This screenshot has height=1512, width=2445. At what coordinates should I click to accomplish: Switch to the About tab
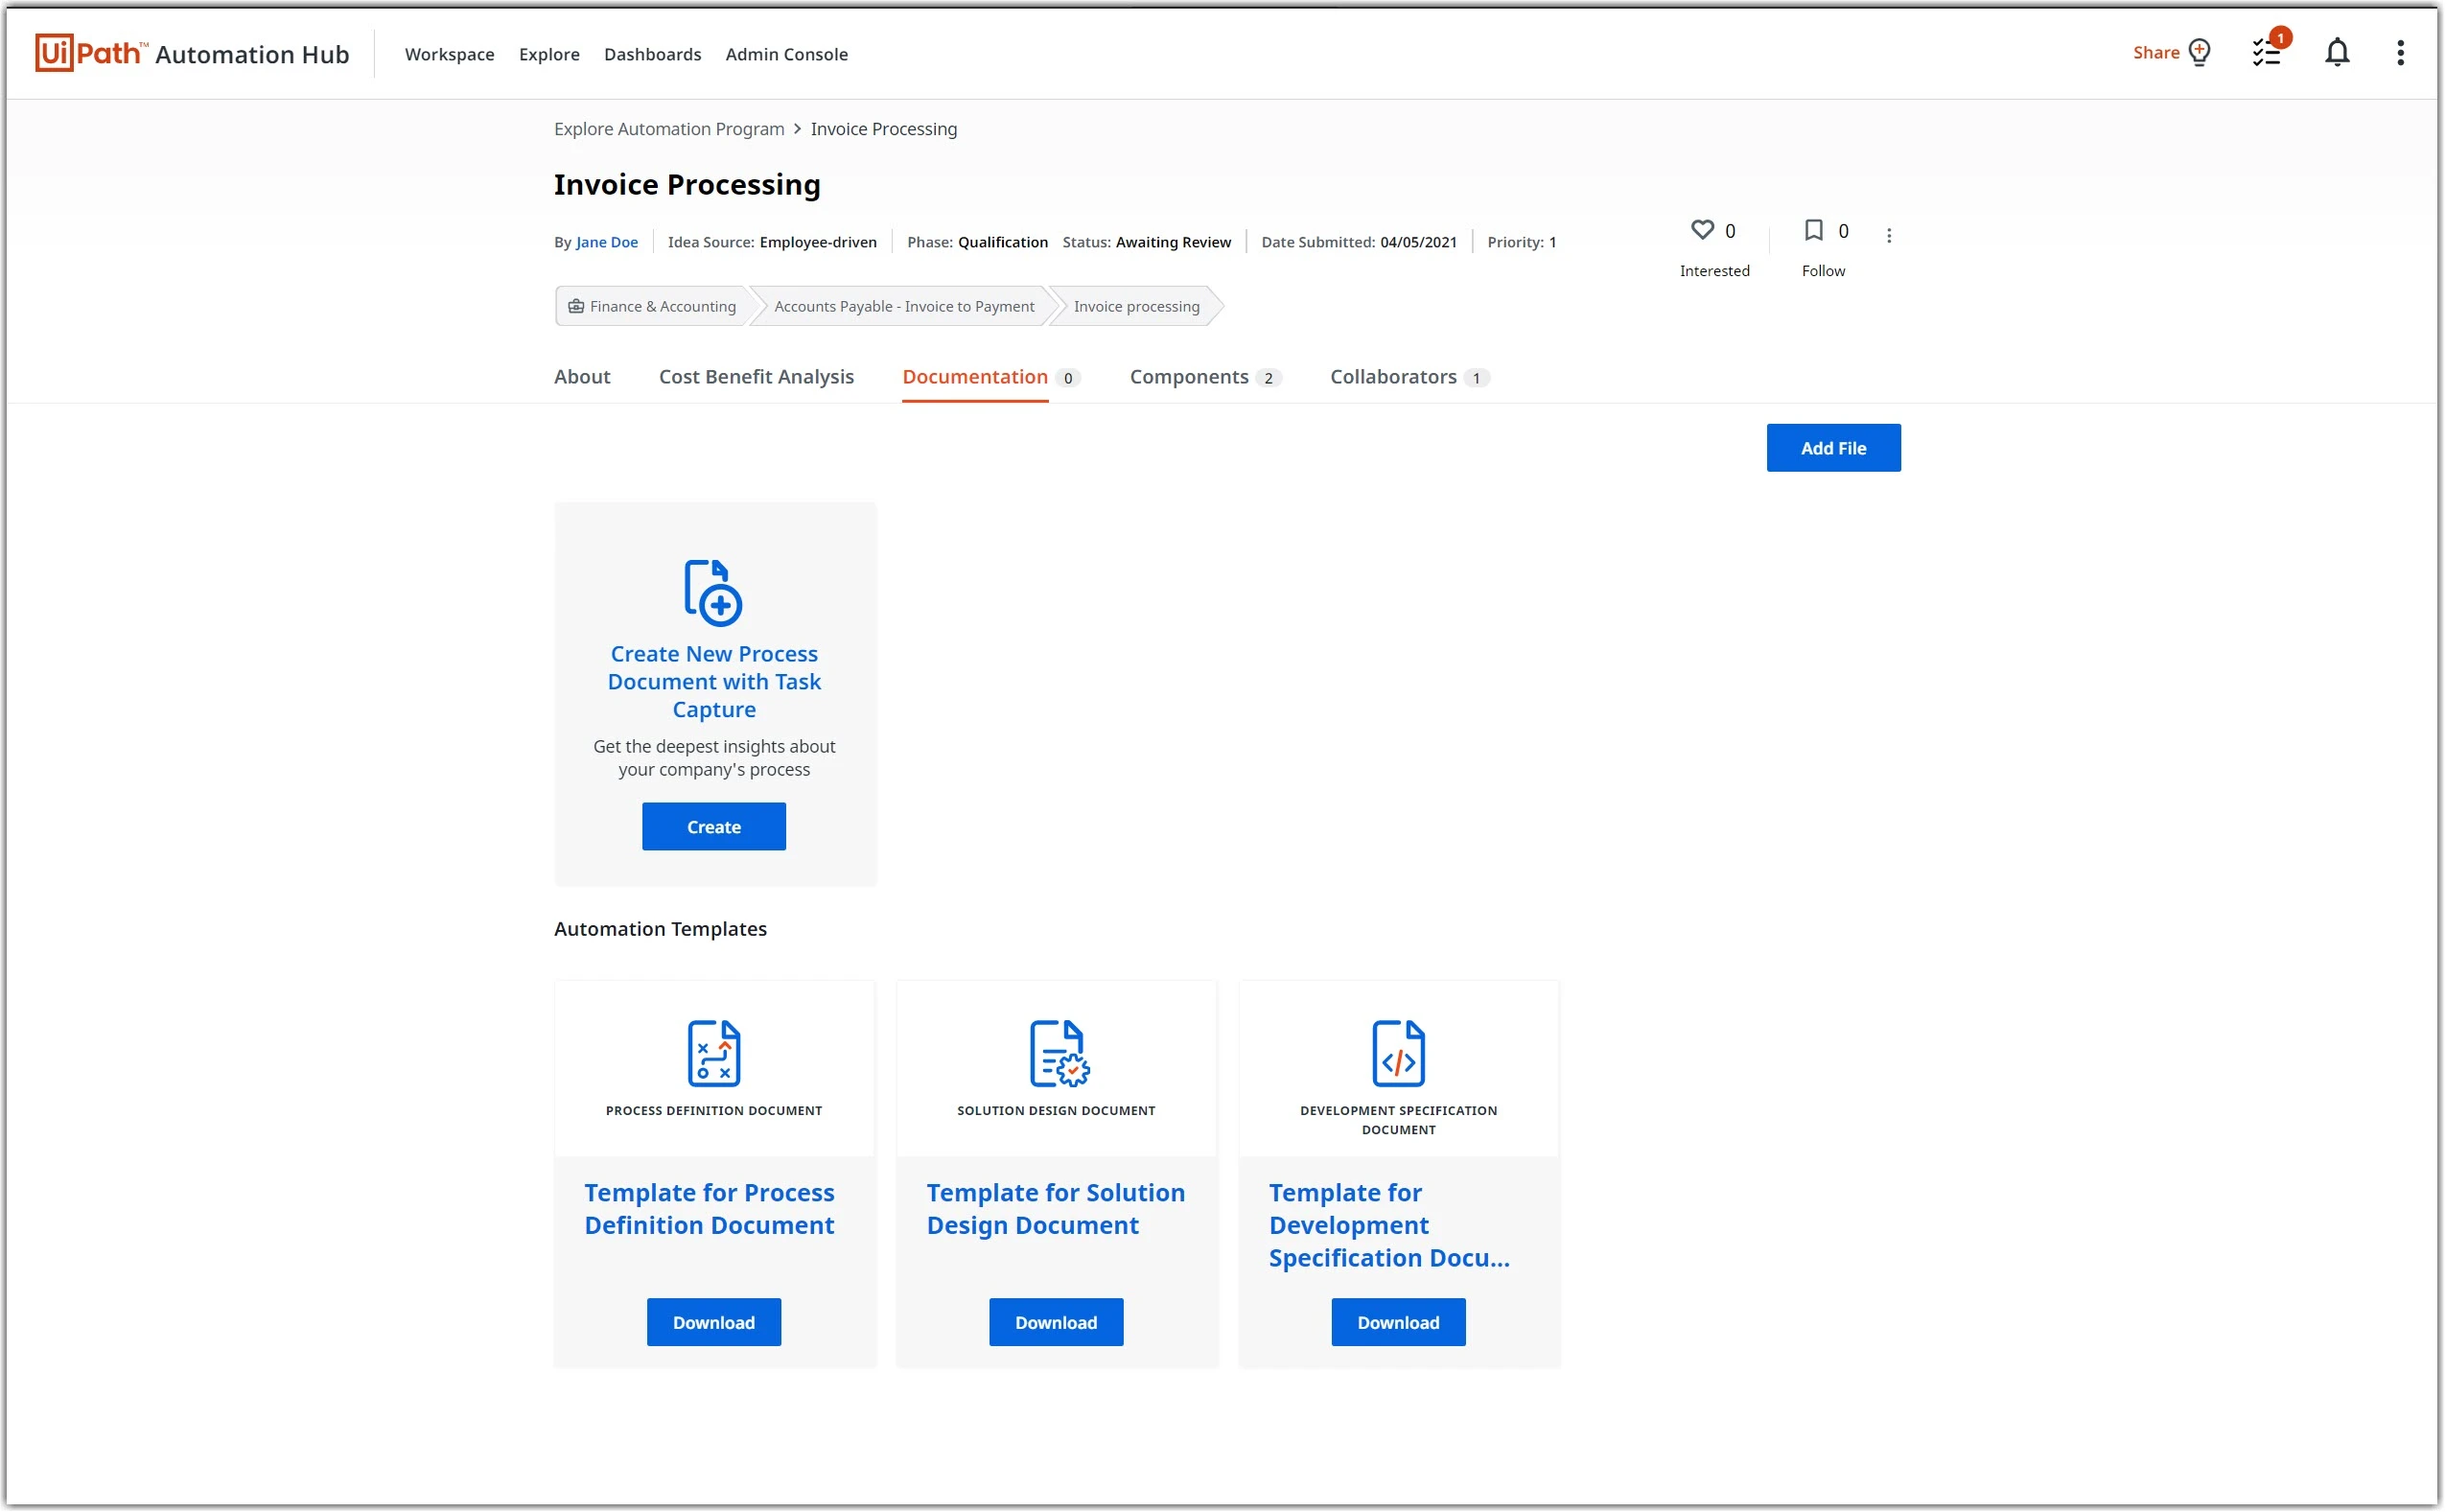tap(582, 377)
